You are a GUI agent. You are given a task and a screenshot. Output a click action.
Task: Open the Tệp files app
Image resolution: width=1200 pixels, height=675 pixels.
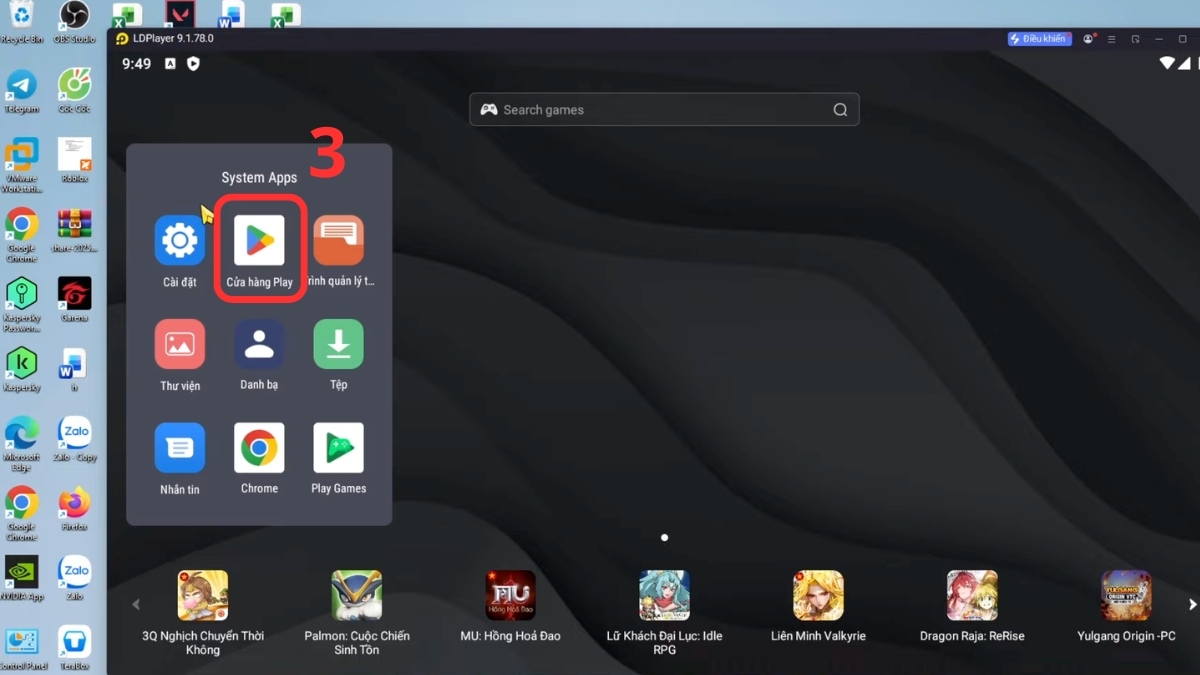(x=339, y=344)
